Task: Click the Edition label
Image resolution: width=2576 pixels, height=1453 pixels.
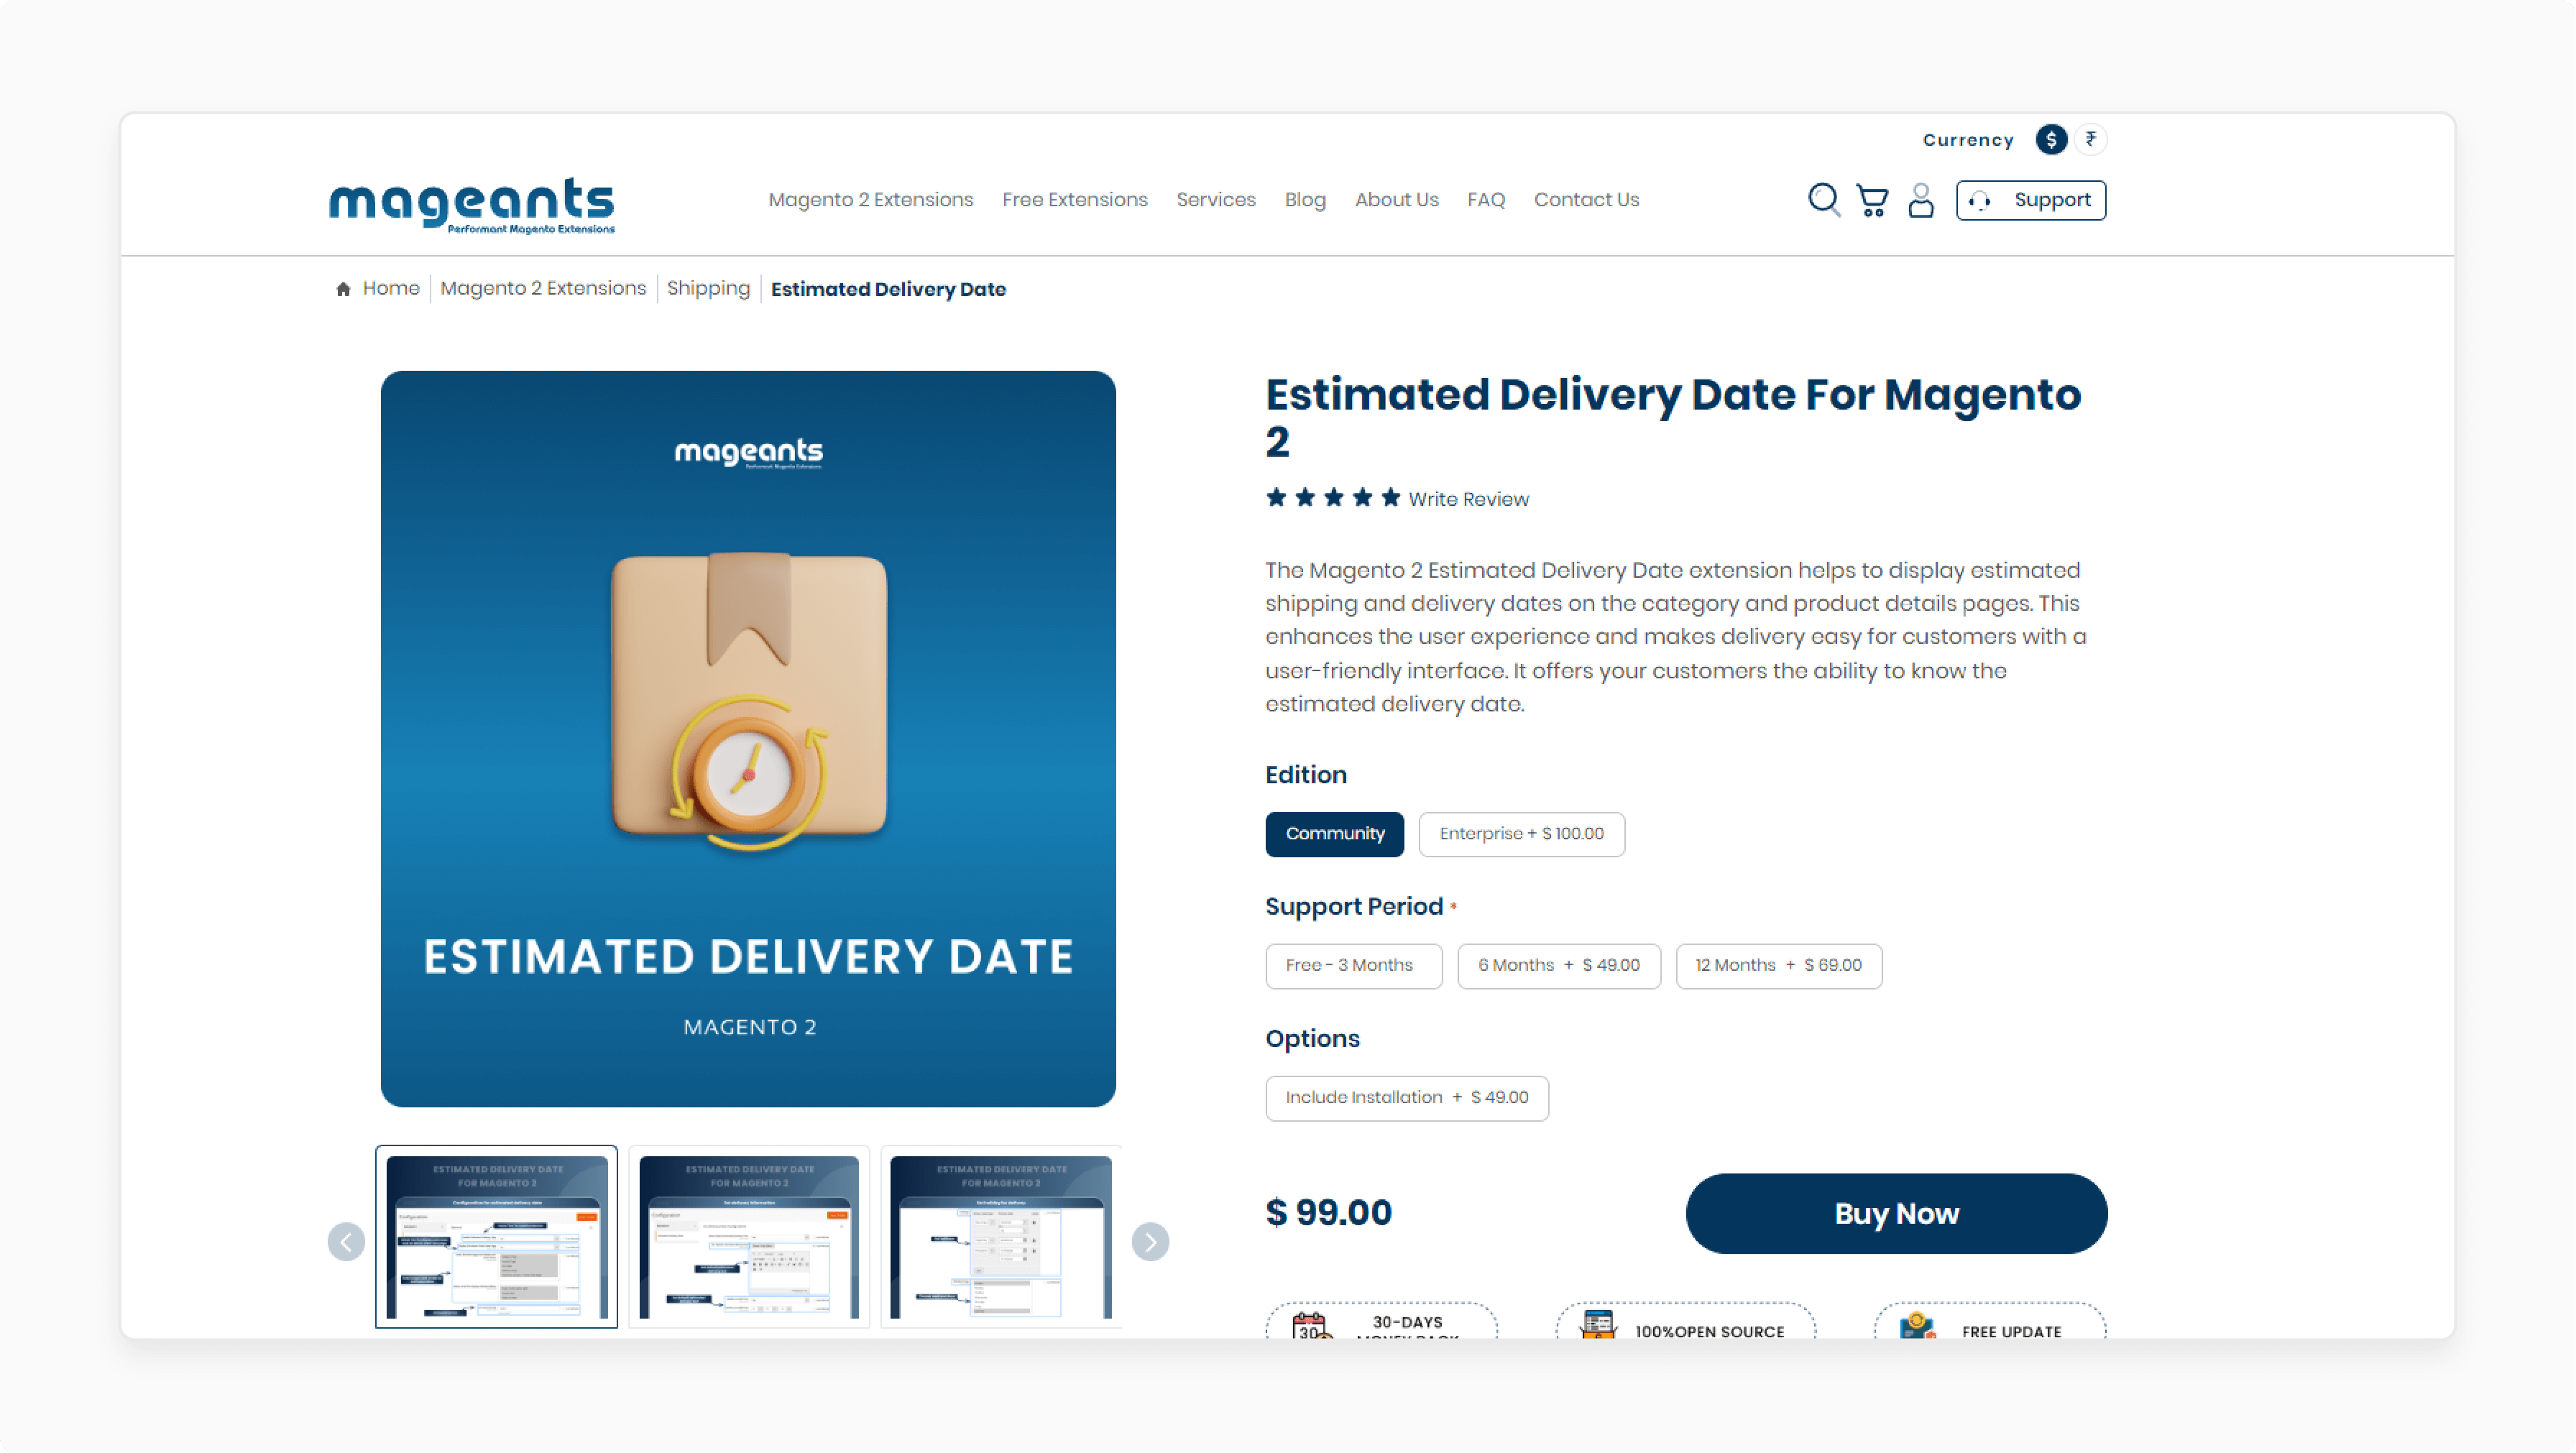Action: click(x=1306, y=774)
